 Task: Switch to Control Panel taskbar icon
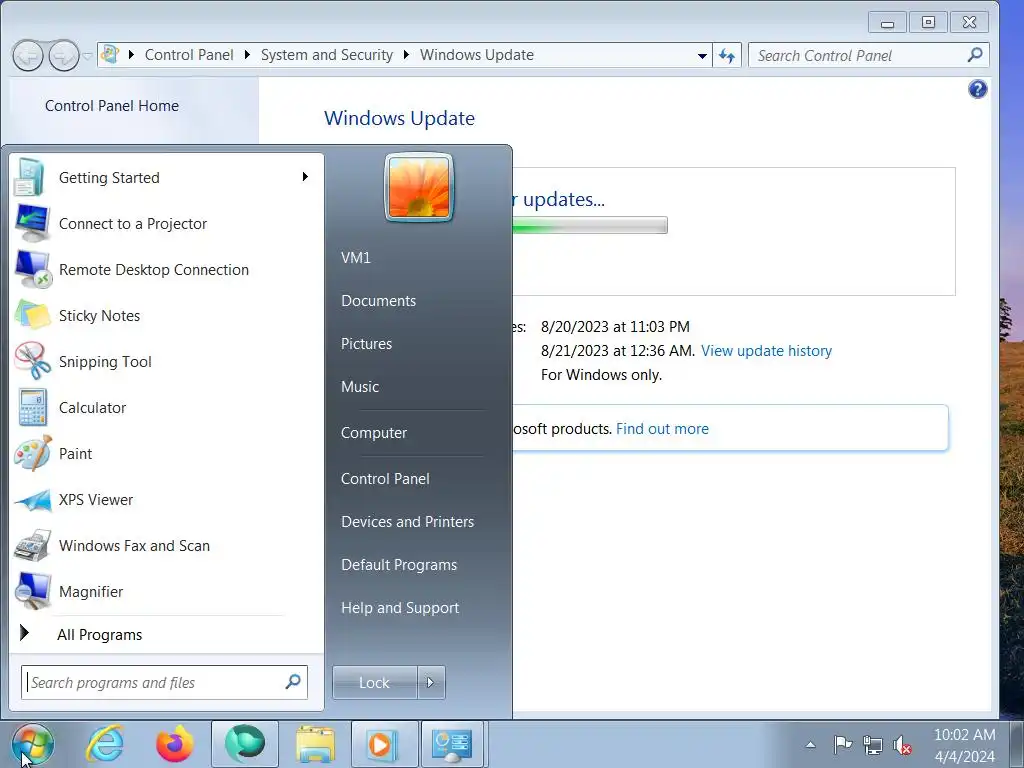(453, 744)
